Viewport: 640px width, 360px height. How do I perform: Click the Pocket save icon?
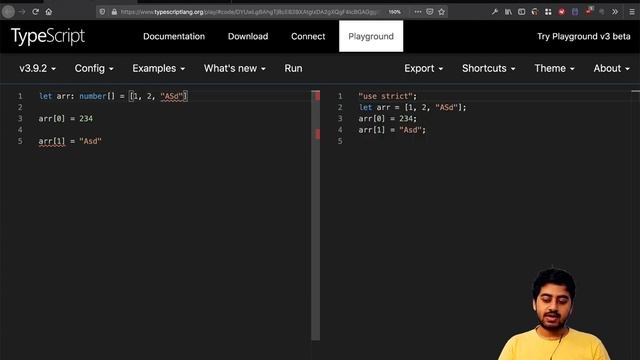(430, 12)
